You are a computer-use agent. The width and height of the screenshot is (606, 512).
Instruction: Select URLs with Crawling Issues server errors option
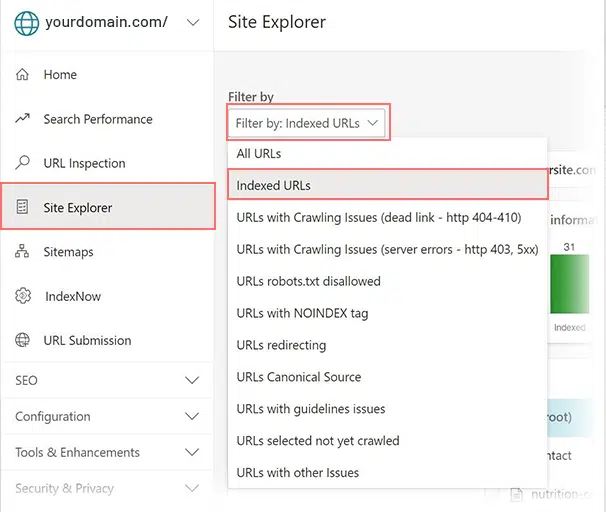coord(388,250)
